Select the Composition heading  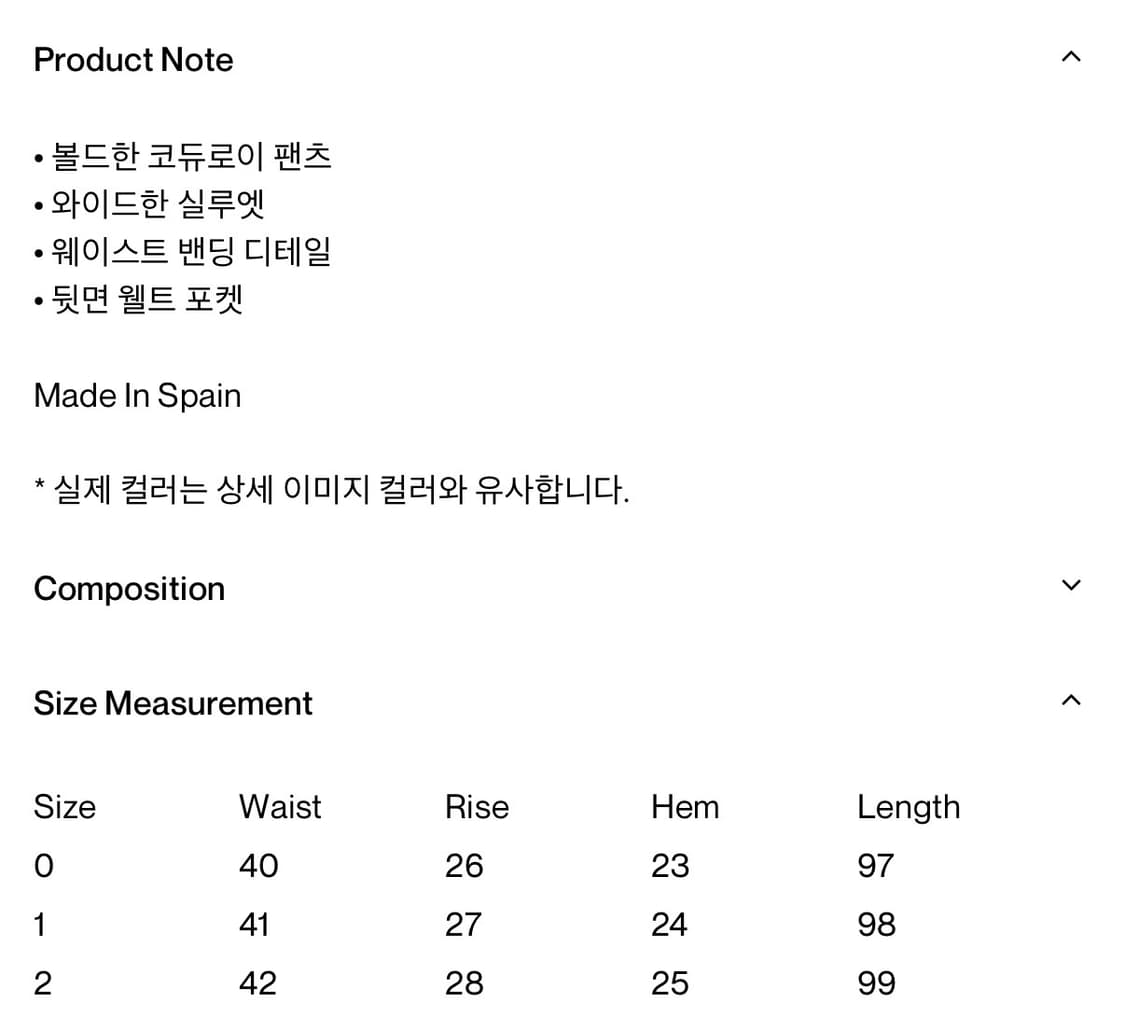(129, 589)
